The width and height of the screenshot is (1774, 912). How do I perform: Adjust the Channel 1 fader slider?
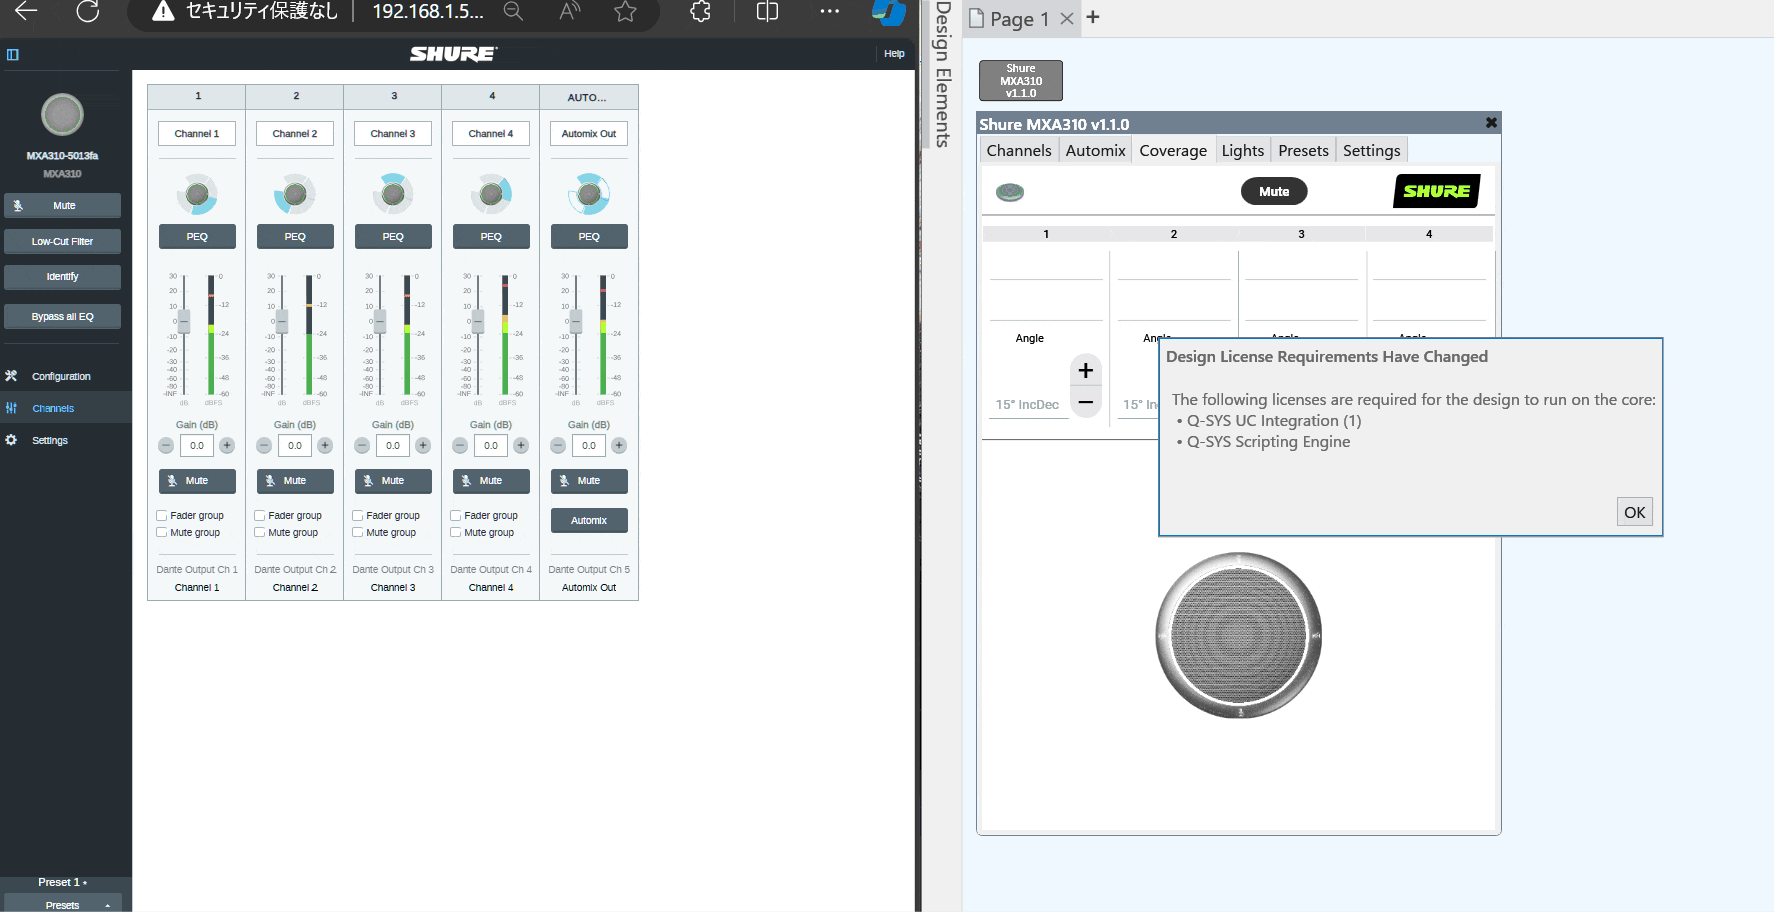(x=184, y=322)
